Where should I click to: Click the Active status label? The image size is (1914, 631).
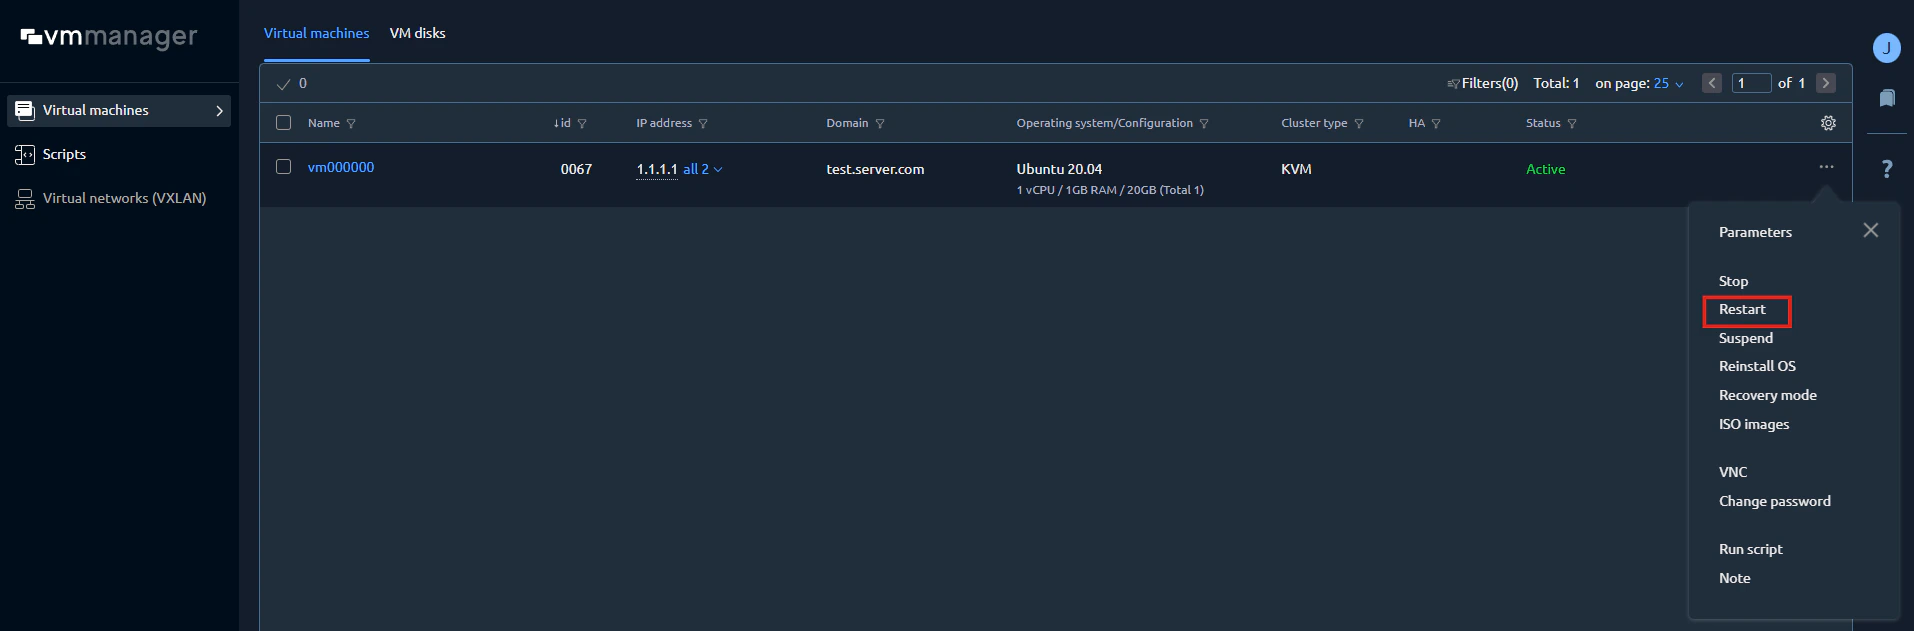coord(1545,169)
